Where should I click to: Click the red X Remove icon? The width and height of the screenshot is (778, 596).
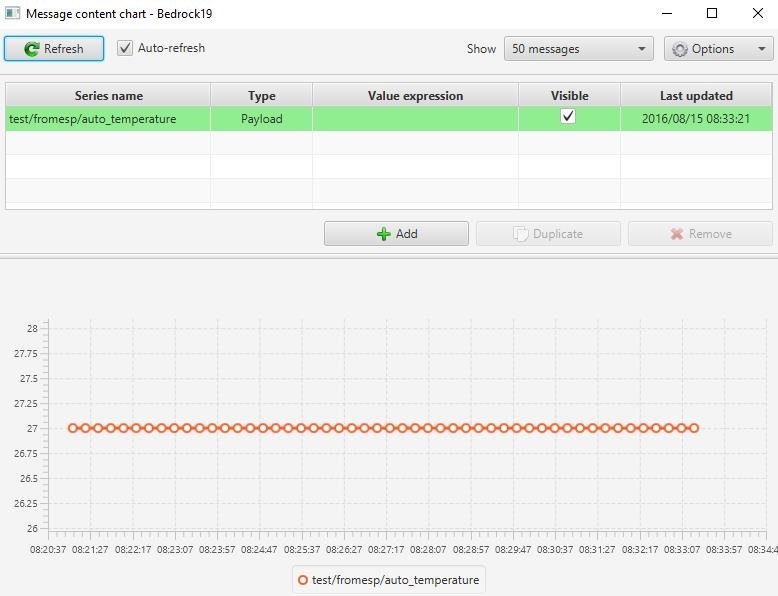click(677, 234)
